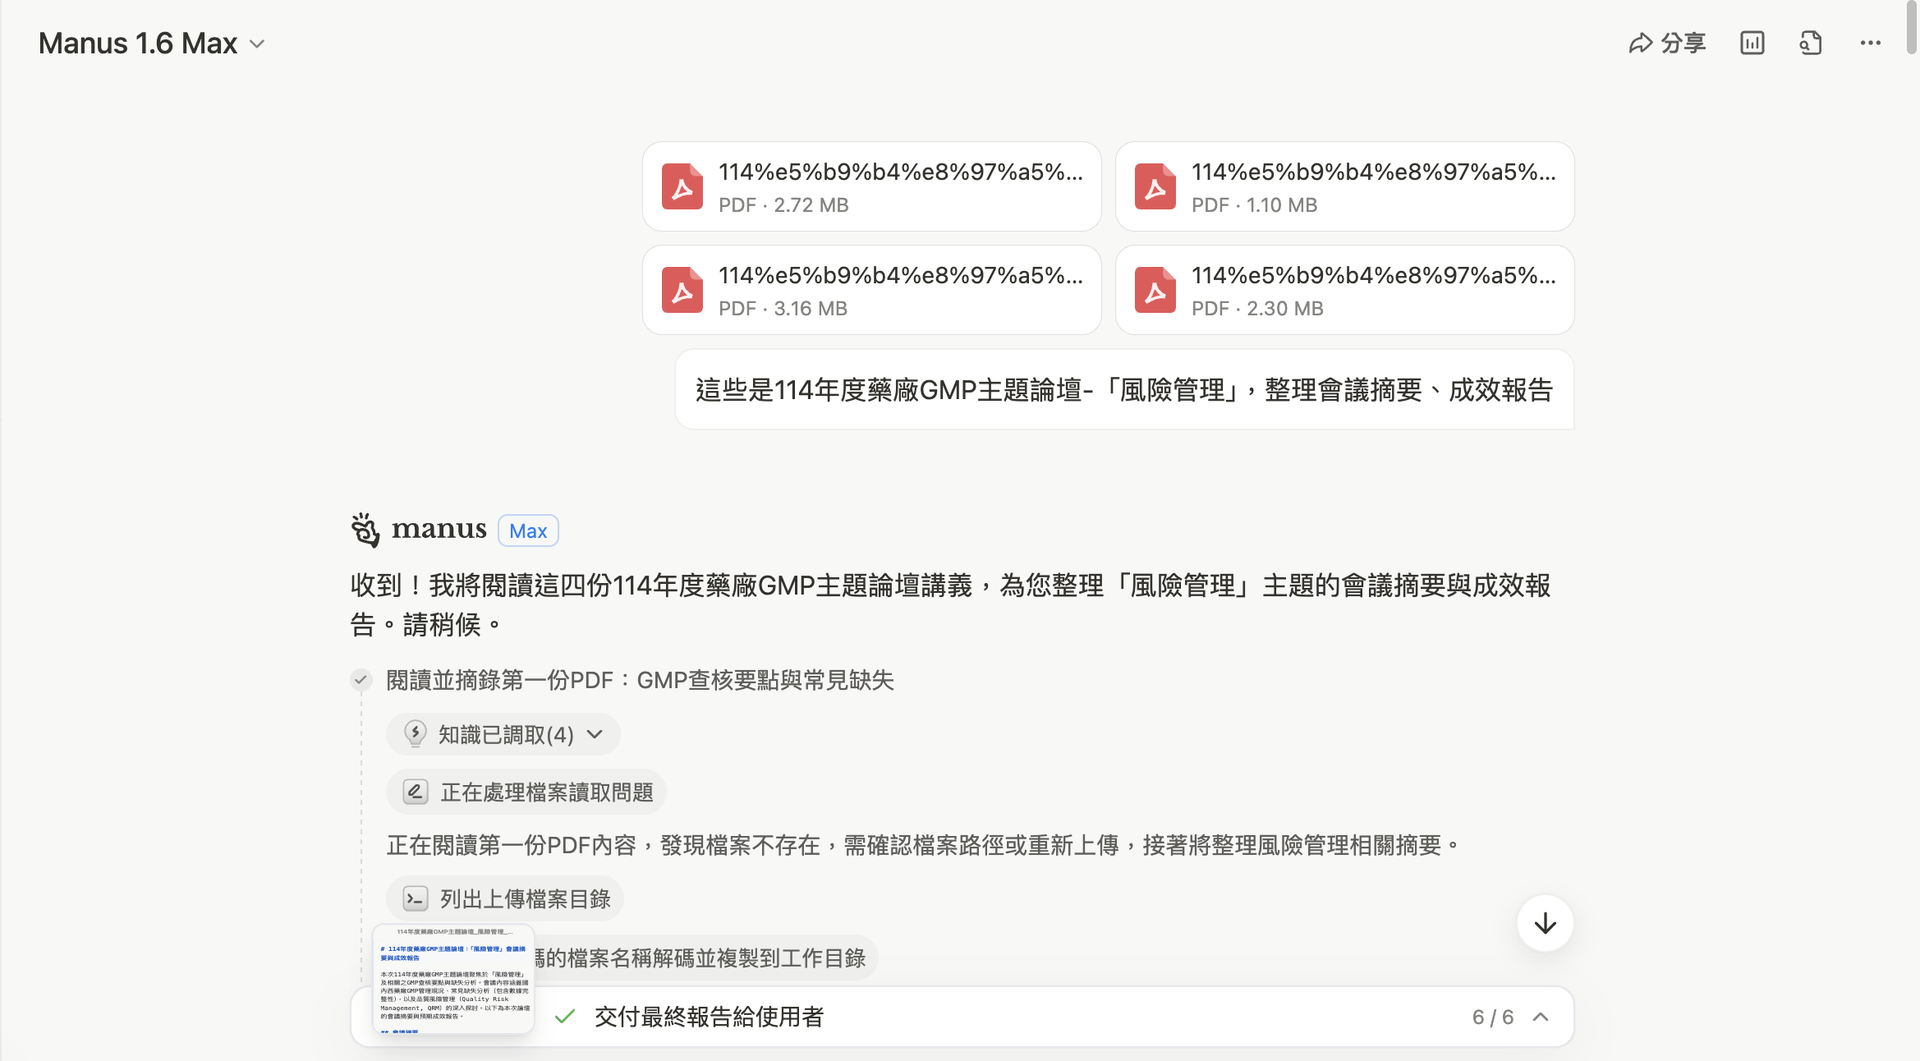
Task: Click the green checkmark beside 交付最終報告給使用者
Action: click(x=565, y=1017)
